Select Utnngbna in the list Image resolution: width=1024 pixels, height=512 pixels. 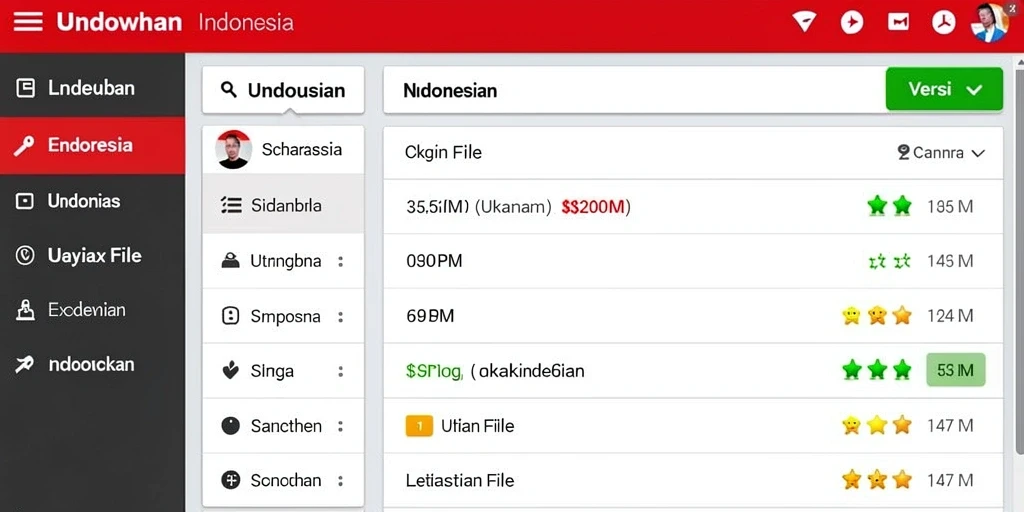pos(283,261)
